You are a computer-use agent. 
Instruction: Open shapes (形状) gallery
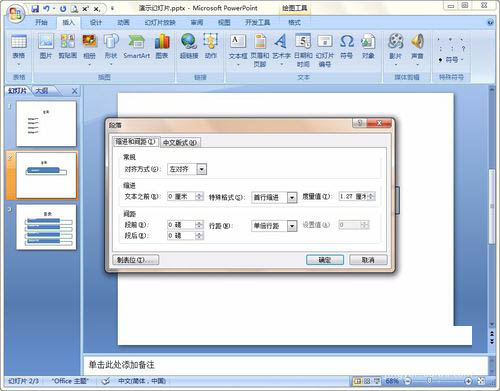tap(111, 50)
